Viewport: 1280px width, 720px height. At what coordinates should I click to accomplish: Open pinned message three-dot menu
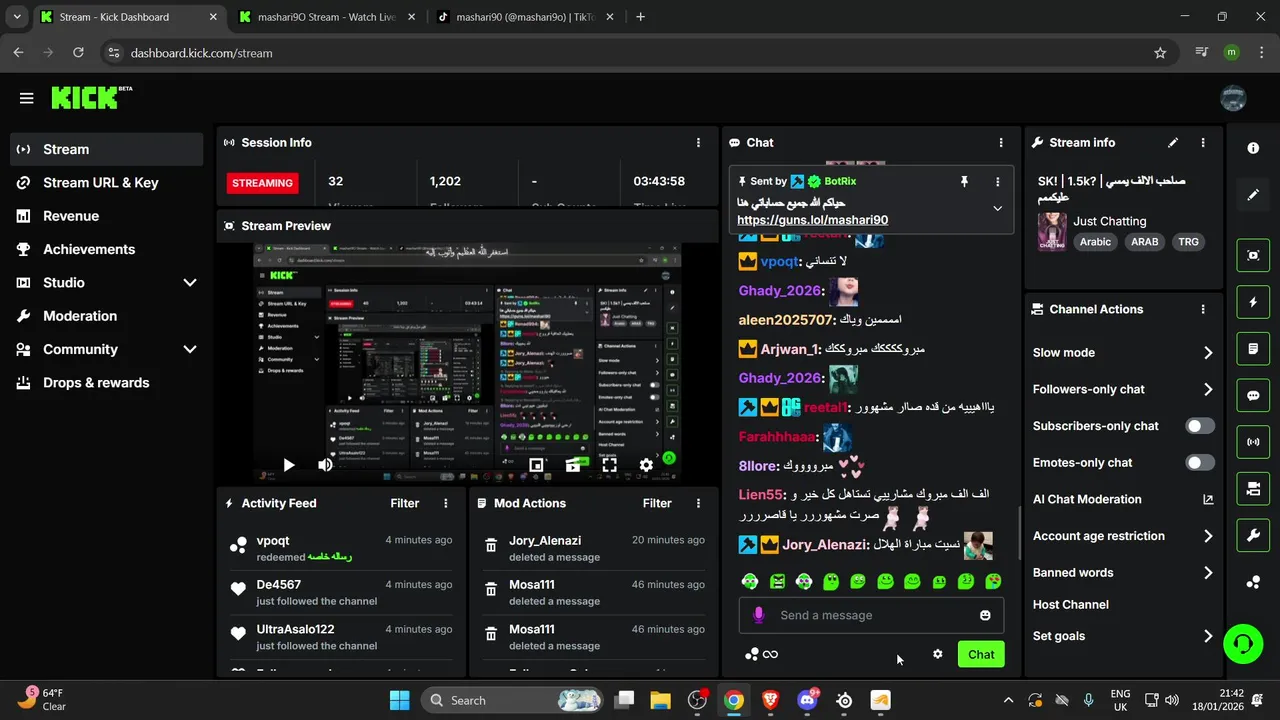(x=997, y=181)
